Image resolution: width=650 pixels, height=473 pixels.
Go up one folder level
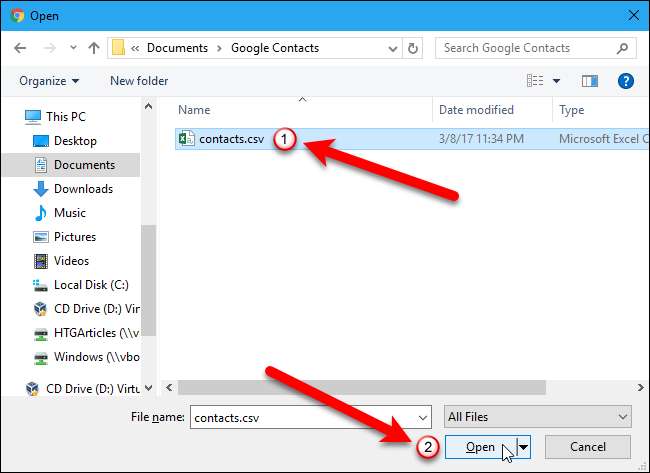pyautogui.click(x=94, y=48)
